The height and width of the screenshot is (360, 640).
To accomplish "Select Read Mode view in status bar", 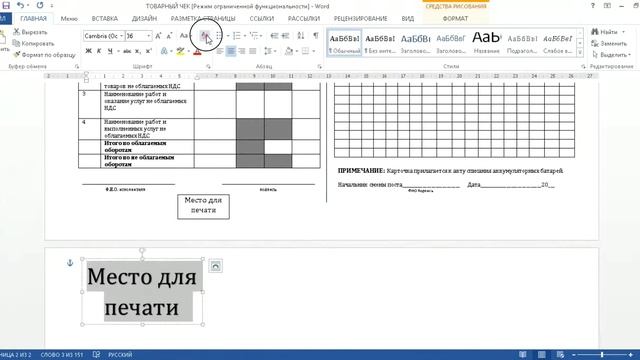I will point(522,355).
